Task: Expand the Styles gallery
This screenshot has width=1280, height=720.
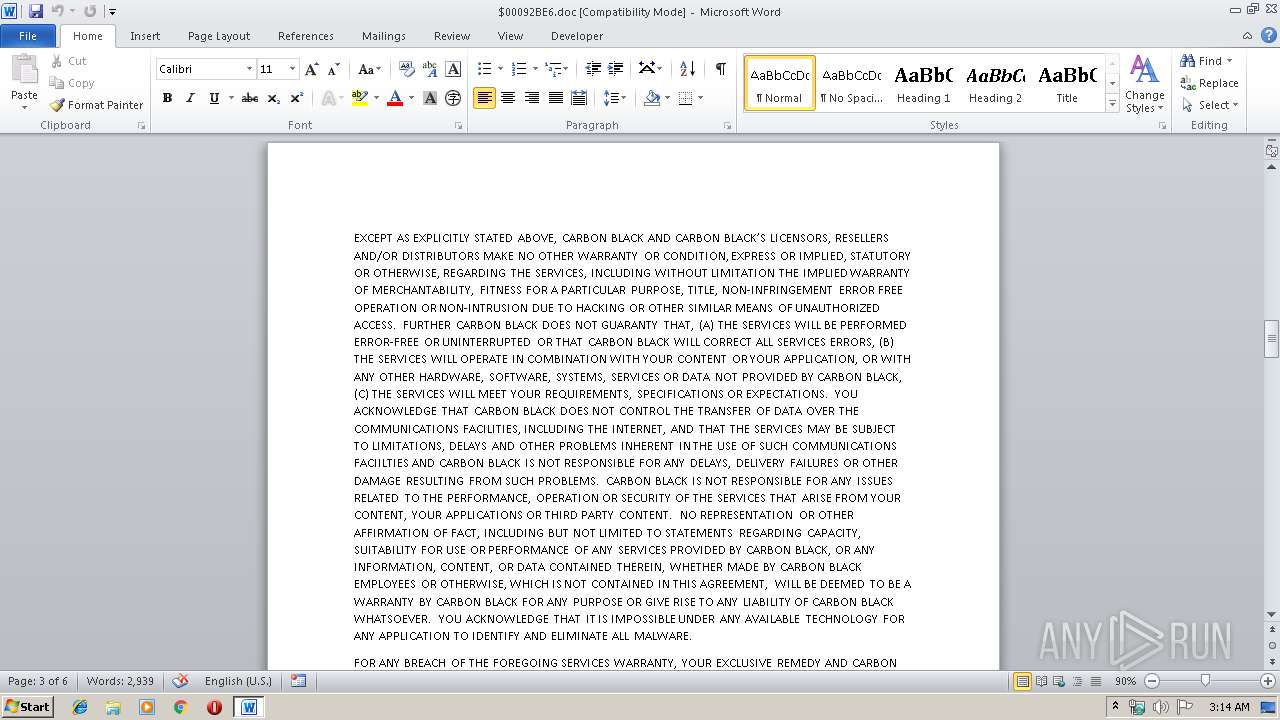Action: click(x=1112, y=104)
